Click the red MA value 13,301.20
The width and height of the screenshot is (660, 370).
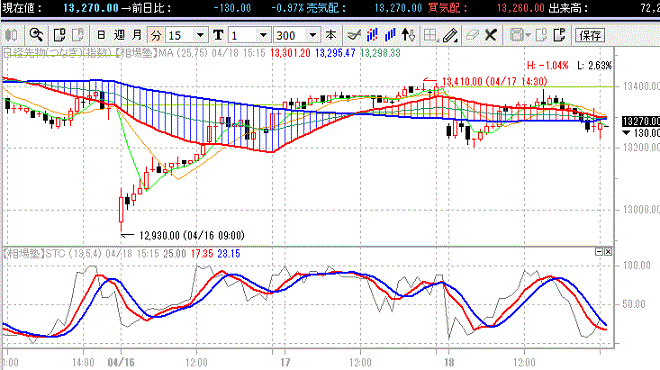click(290, 53)
